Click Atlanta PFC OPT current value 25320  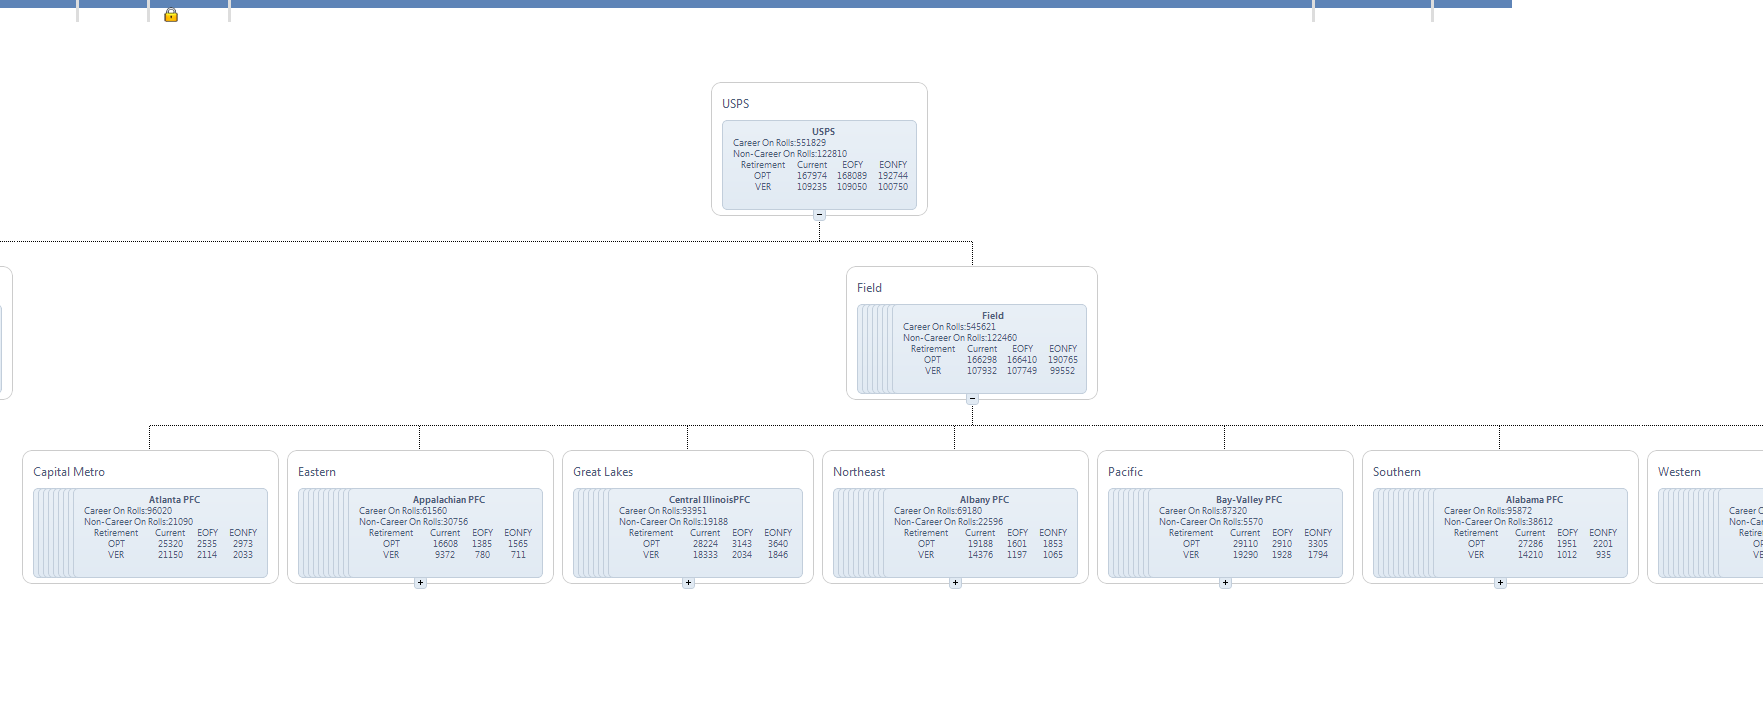(x=170, y=544)
